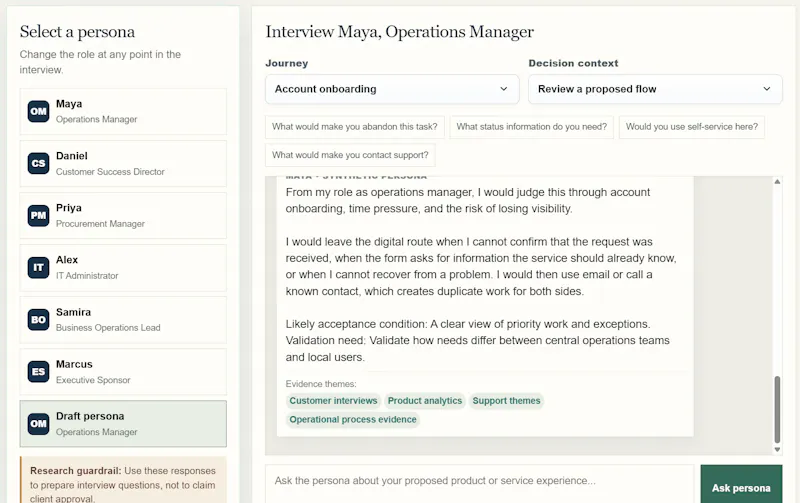800x503 pixels.
Task: Choose the Priya Procurement Manager persona
Action: pos(123,215)
